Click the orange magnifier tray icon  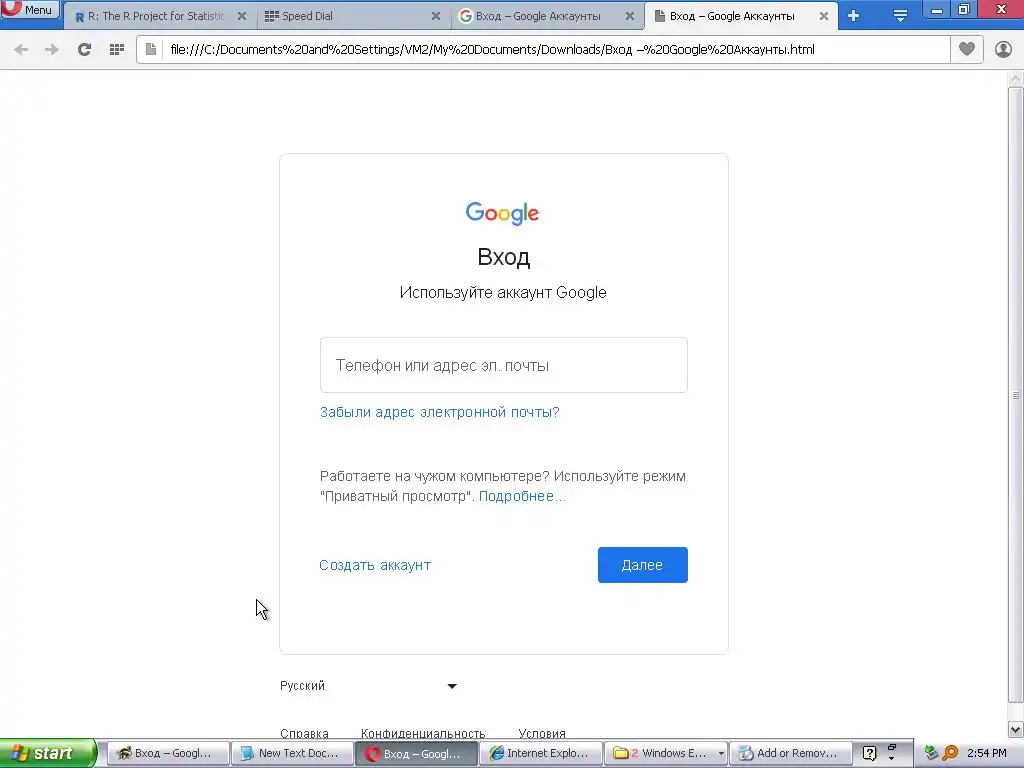click(951, 753)
